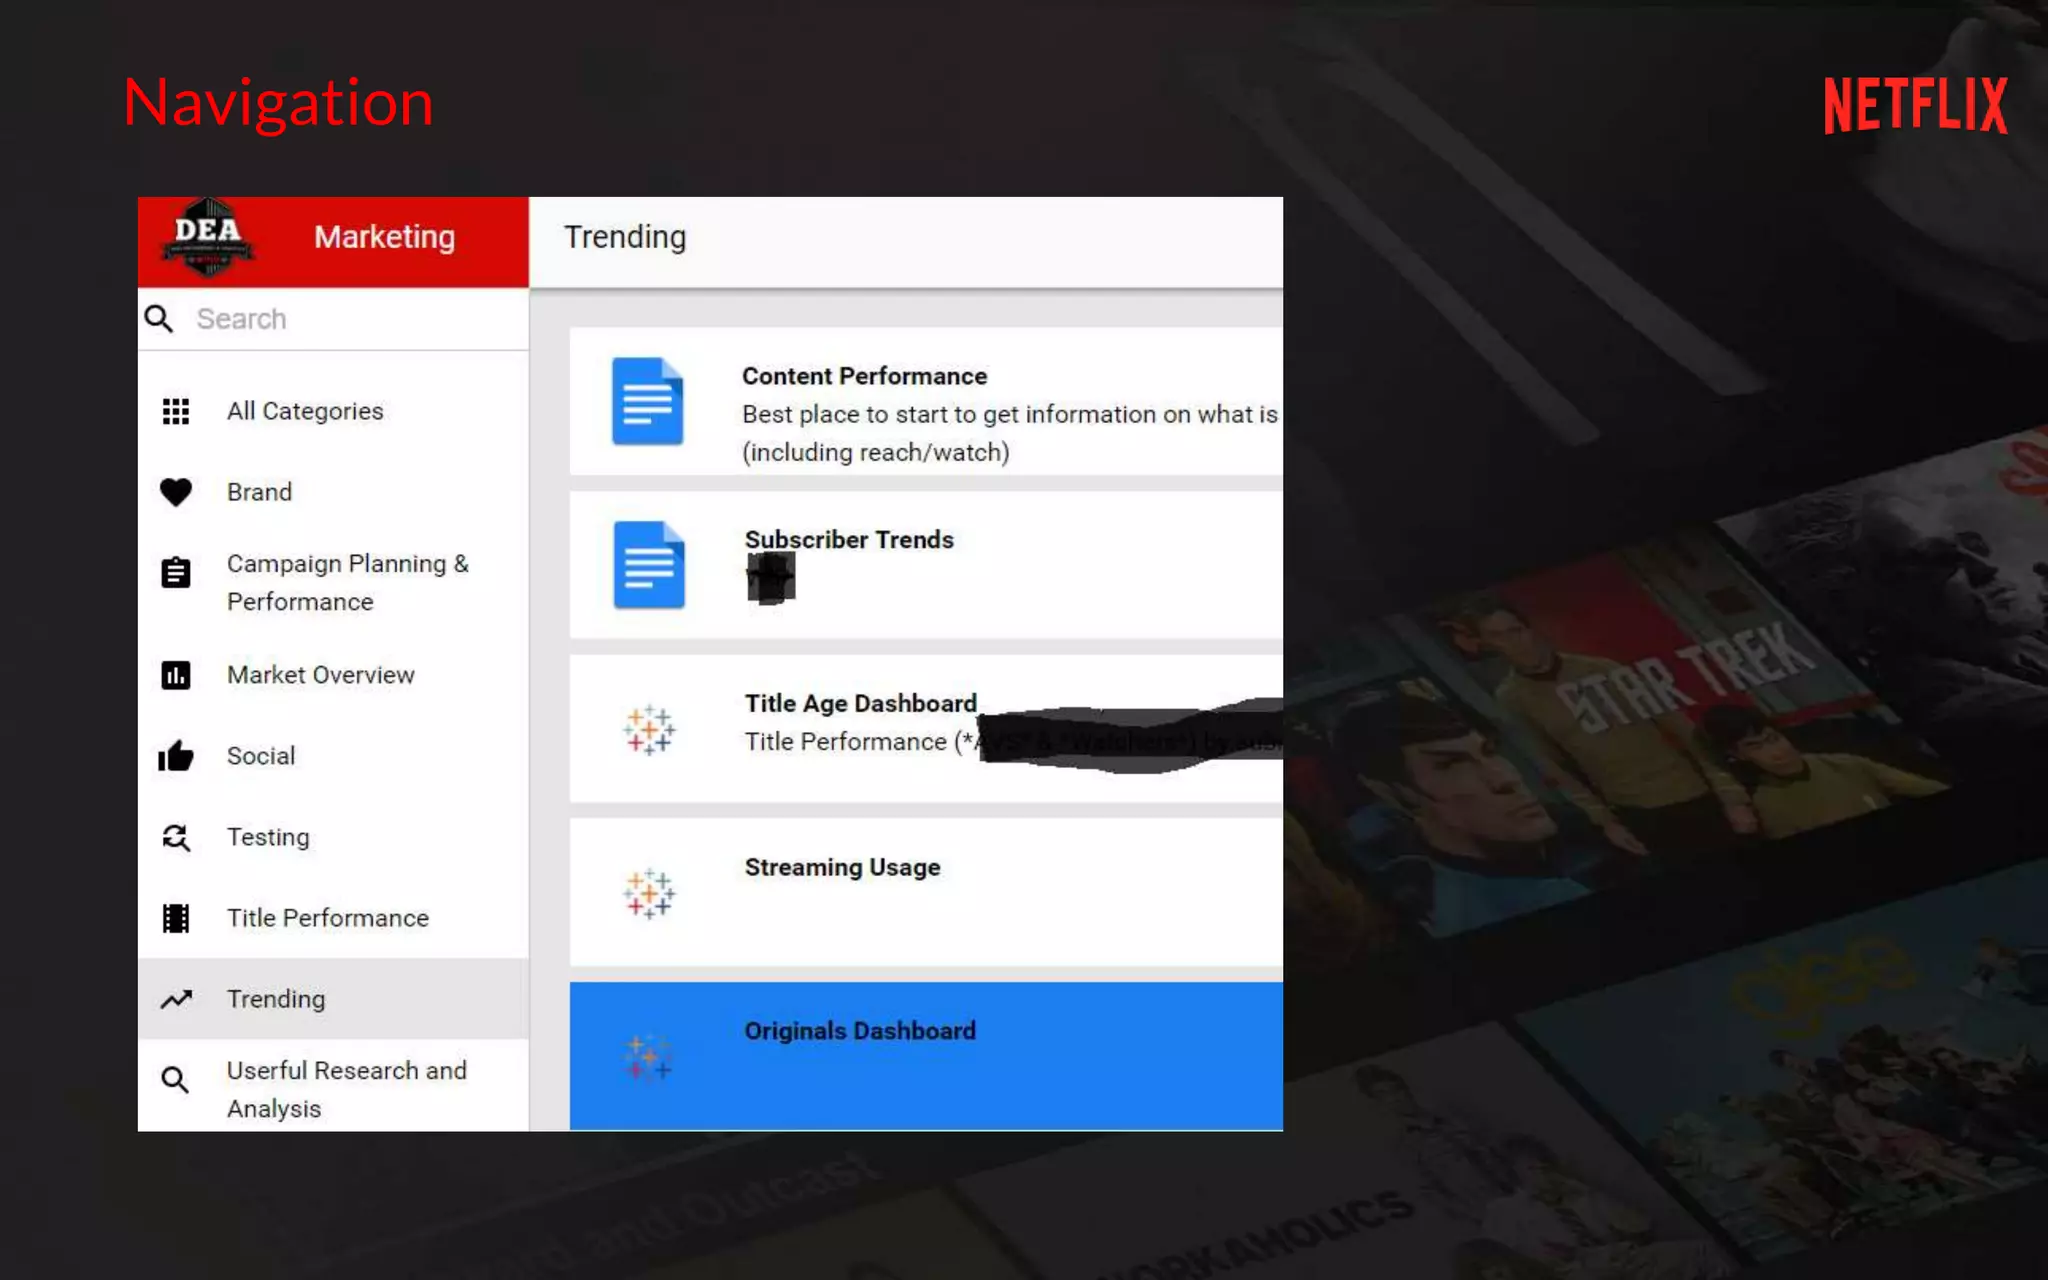The width and height of the screenshot is (2048, 1280).
Task: Click the Title Age Dashboard Tableau icon
Action: tap(649, 729)
